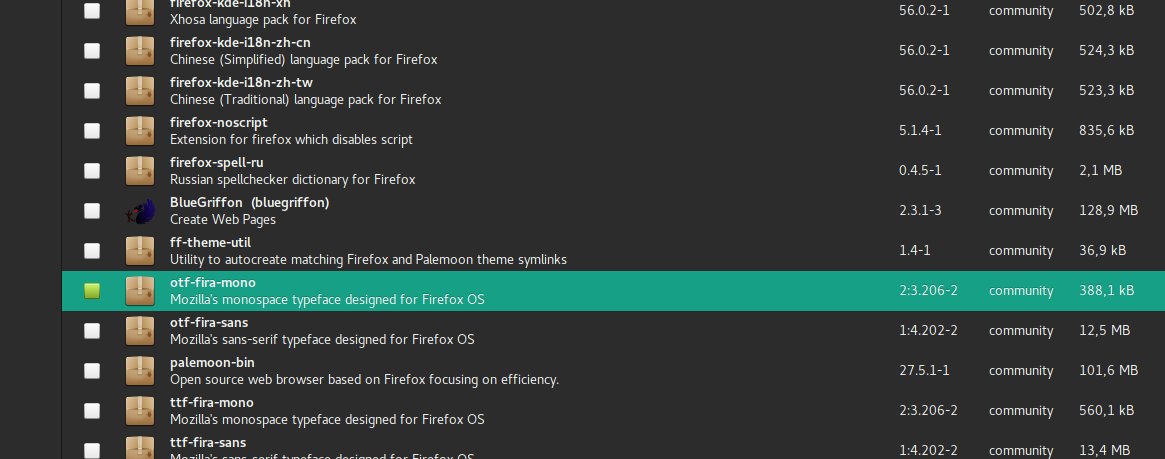The width and height of the screenshot is (1165, 459).
Task: Click the palemoon-bin size 101,6 MB
Action: [1107, 371]
